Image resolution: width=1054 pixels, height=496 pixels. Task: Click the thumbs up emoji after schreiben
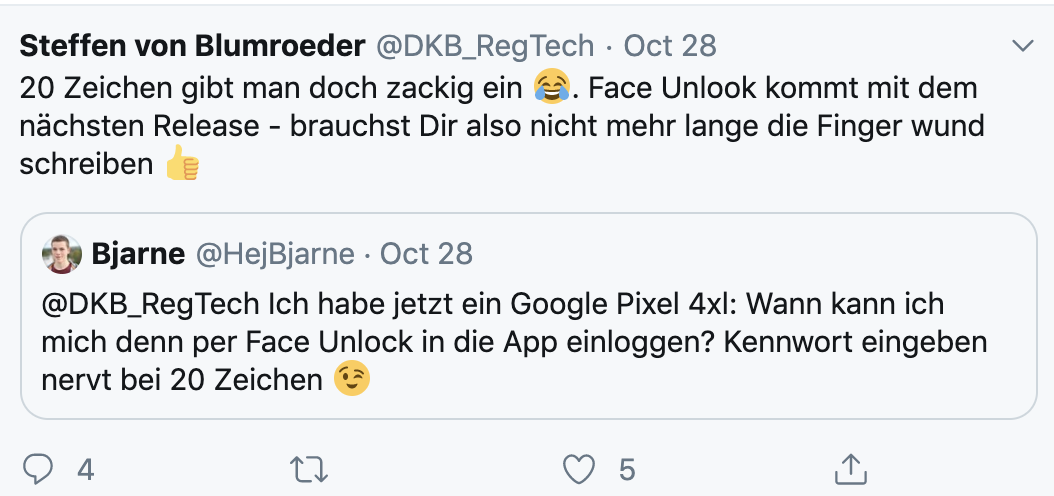pos(183,165)
